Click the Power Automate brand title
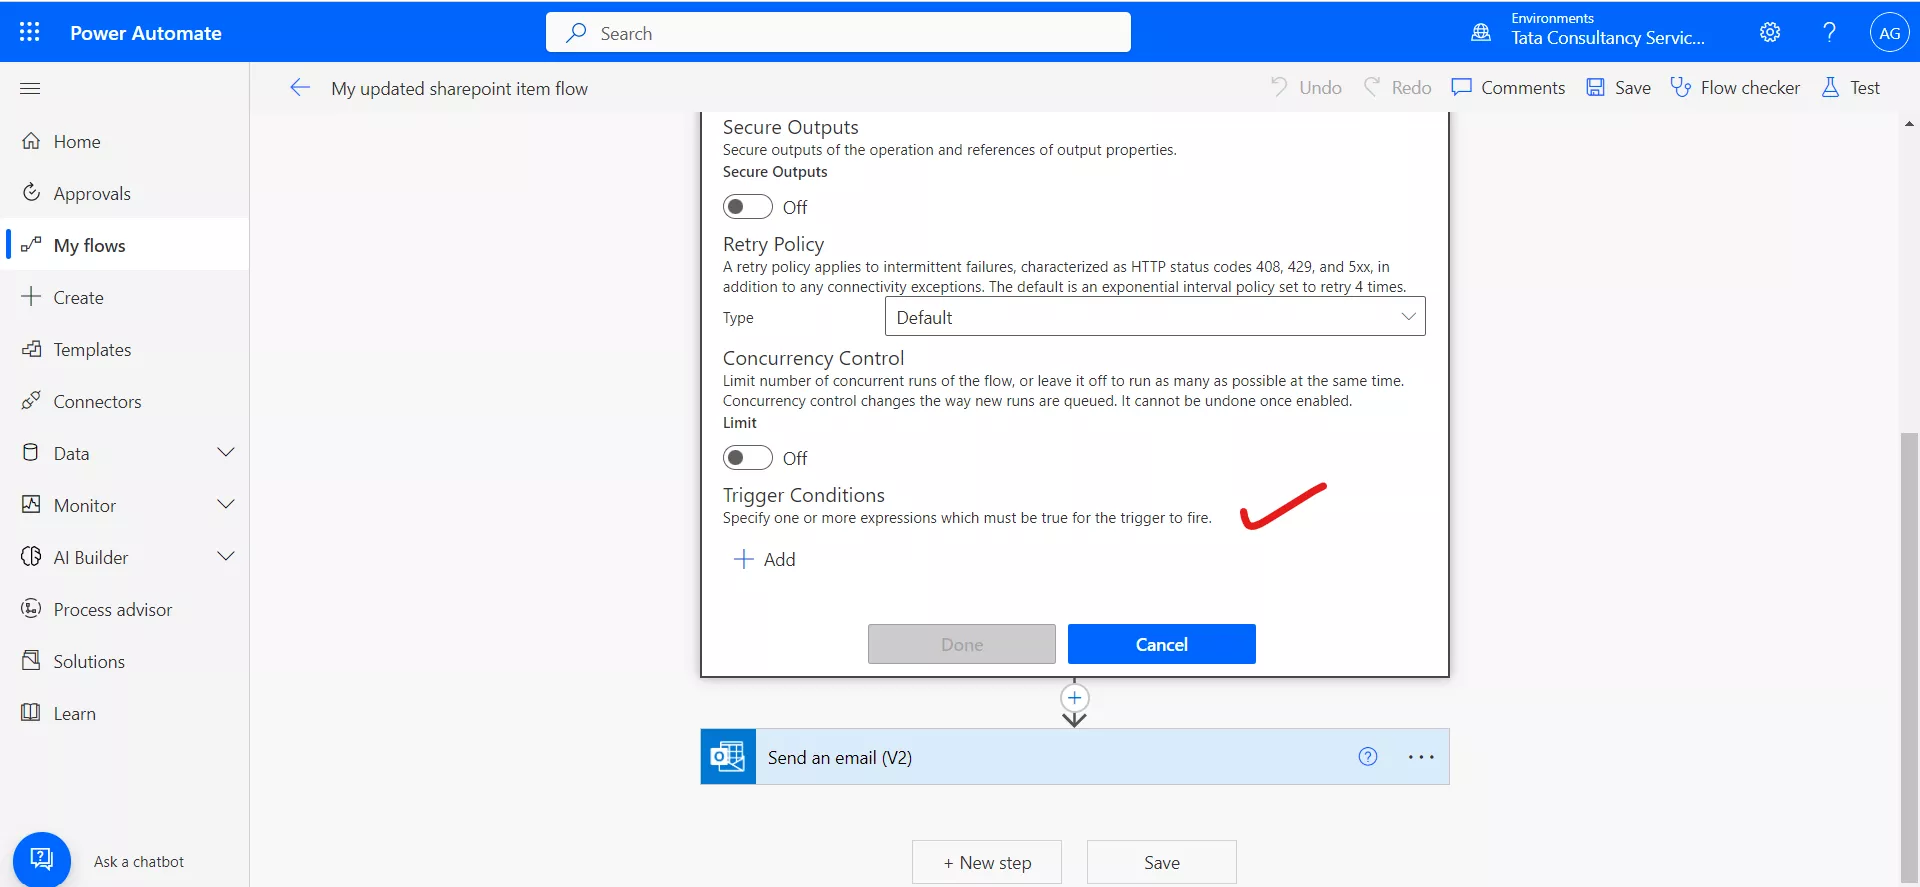 click(x=146, y=32)
